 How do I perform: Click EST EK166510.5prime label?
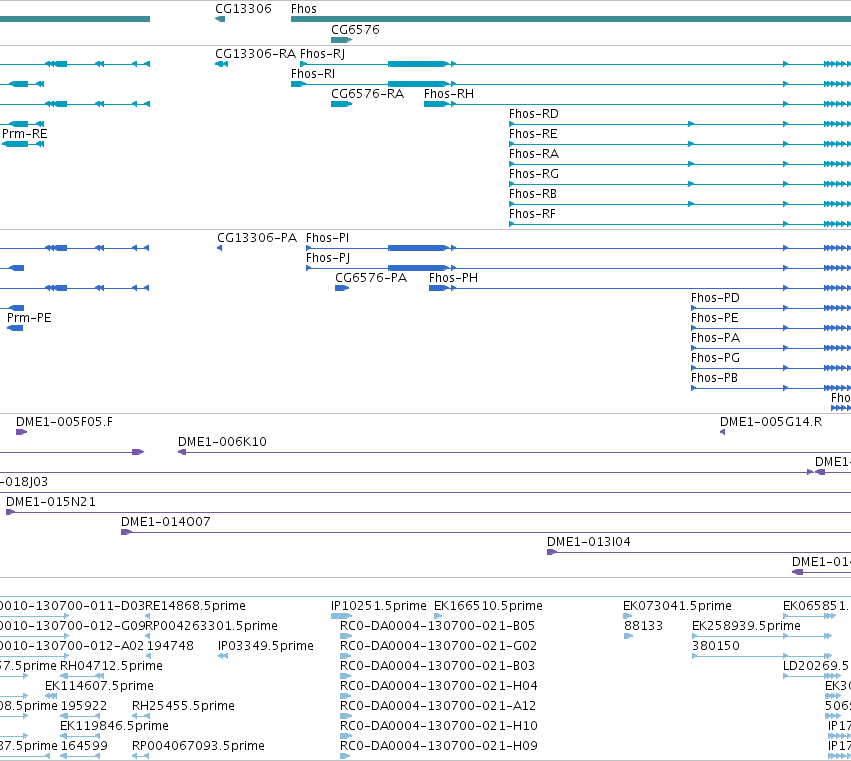(488, 606)
